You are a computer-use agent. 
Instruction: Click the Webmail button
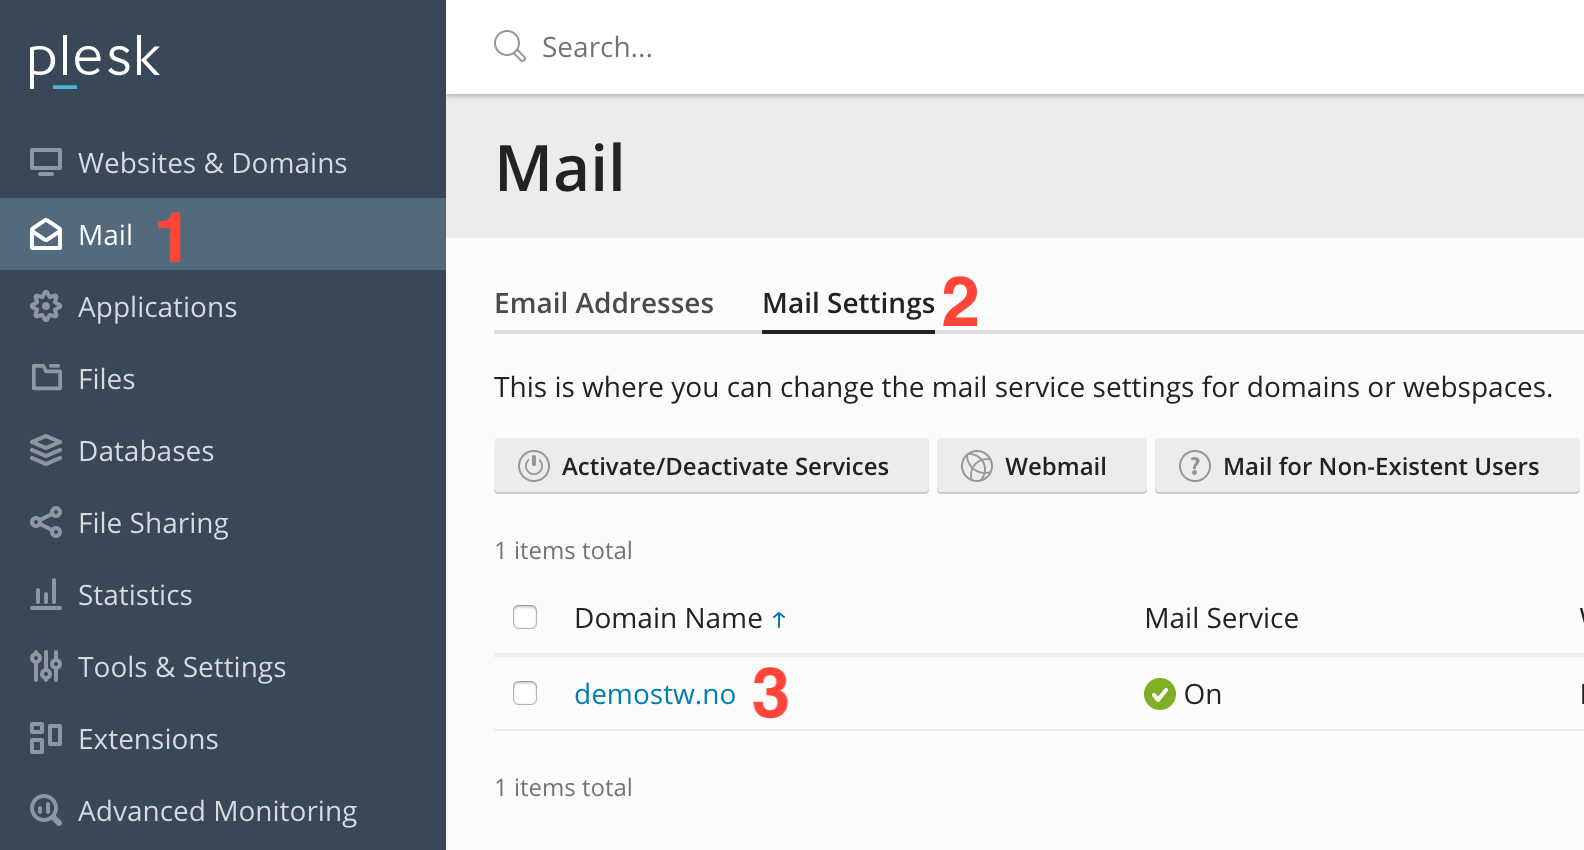1041,466
